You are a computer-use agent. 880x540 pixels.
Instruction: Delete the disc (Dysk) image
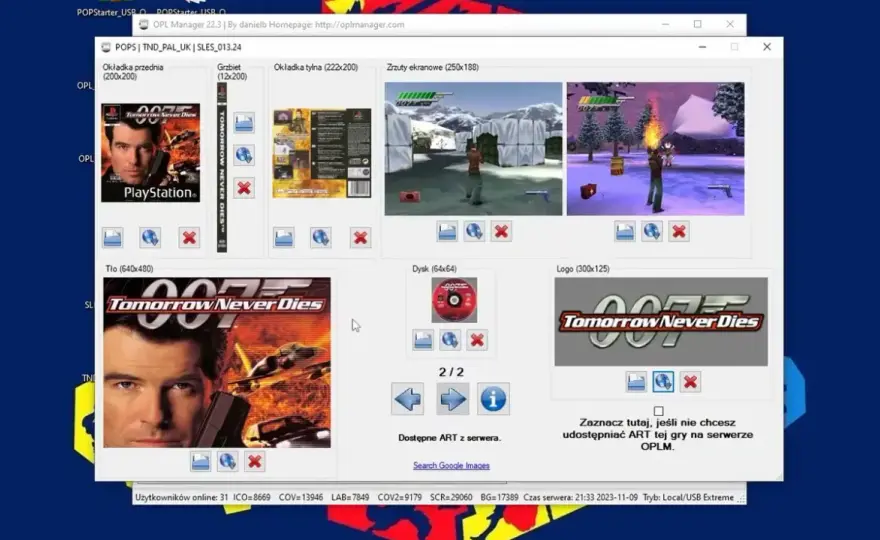click(476, 340)
